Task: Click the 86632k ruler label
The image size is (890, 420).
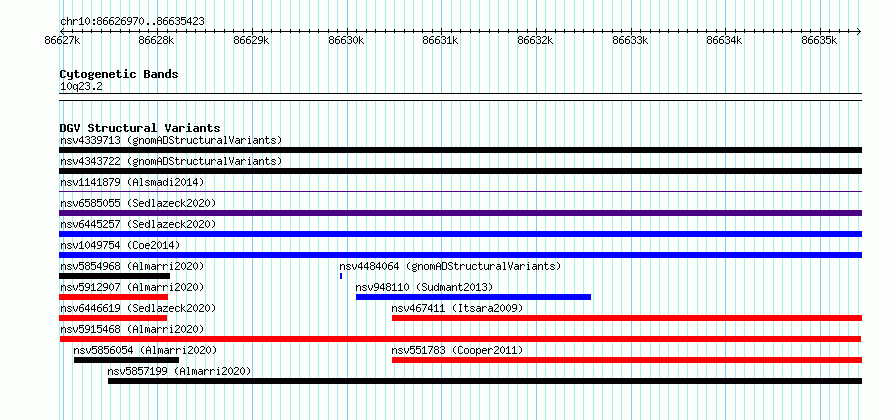Action: click(535, 41)
